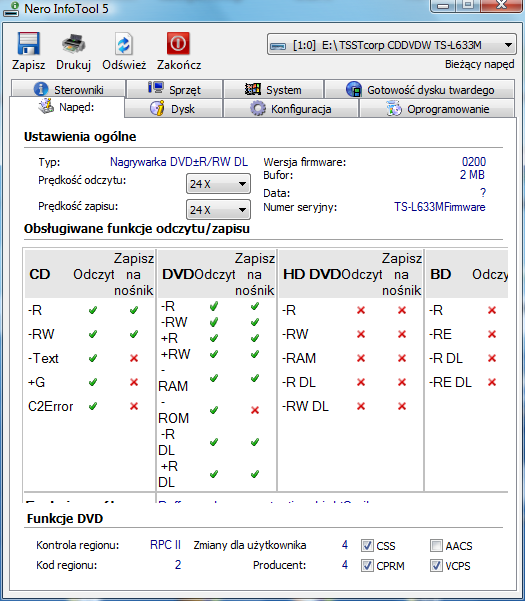Click the CD -R read check mark
Image resolution: width=525 pixels, height=601 pixels.
93,310
